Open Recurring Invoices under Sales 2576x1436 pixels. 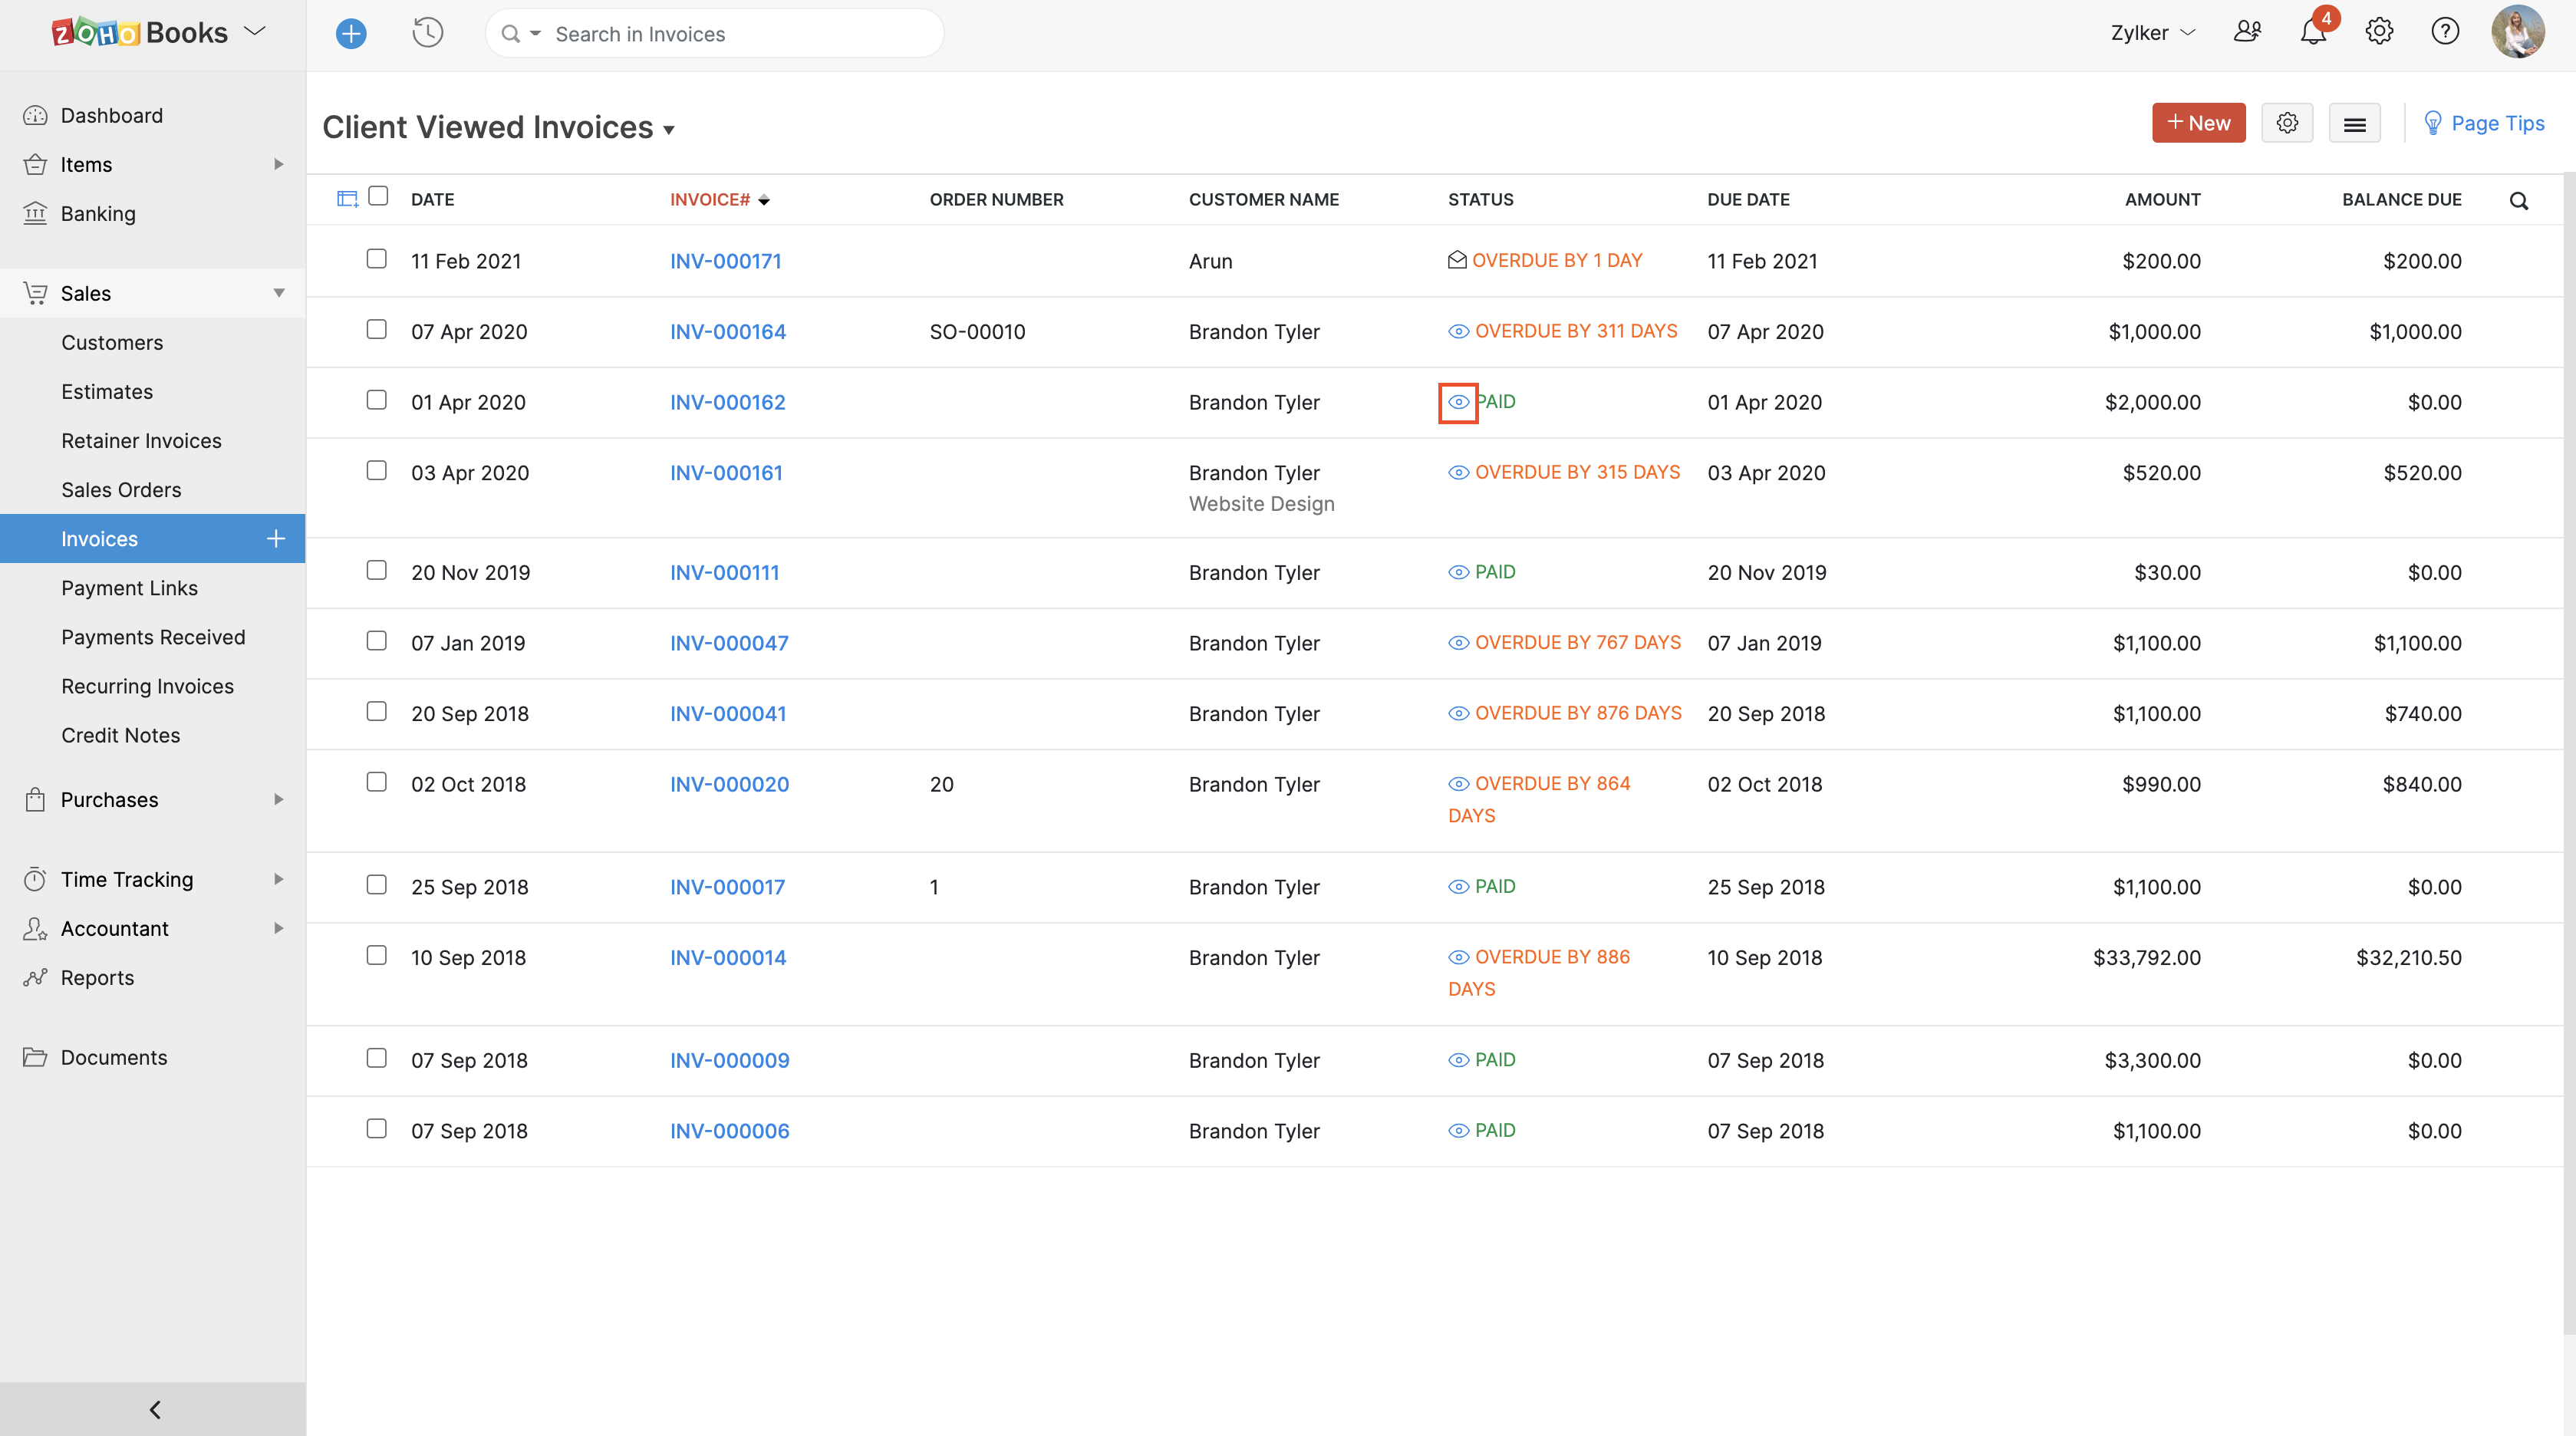147,686
